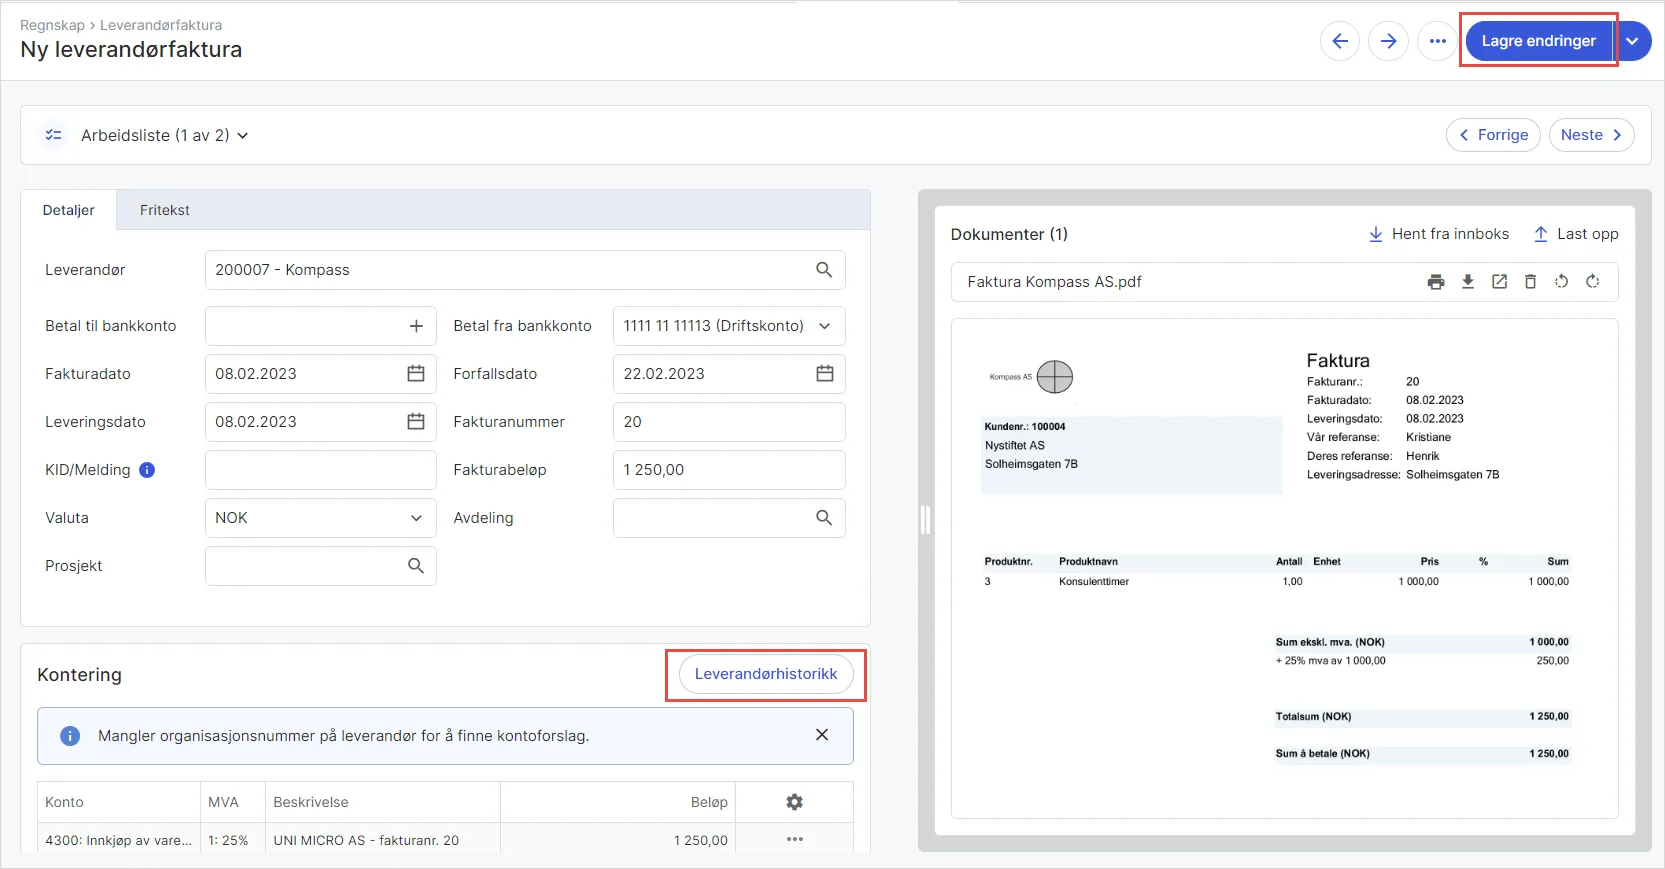This screenshot has width=1665, height=869.
Task: Switch to the Fritekst tab
Action: (165, 210)
